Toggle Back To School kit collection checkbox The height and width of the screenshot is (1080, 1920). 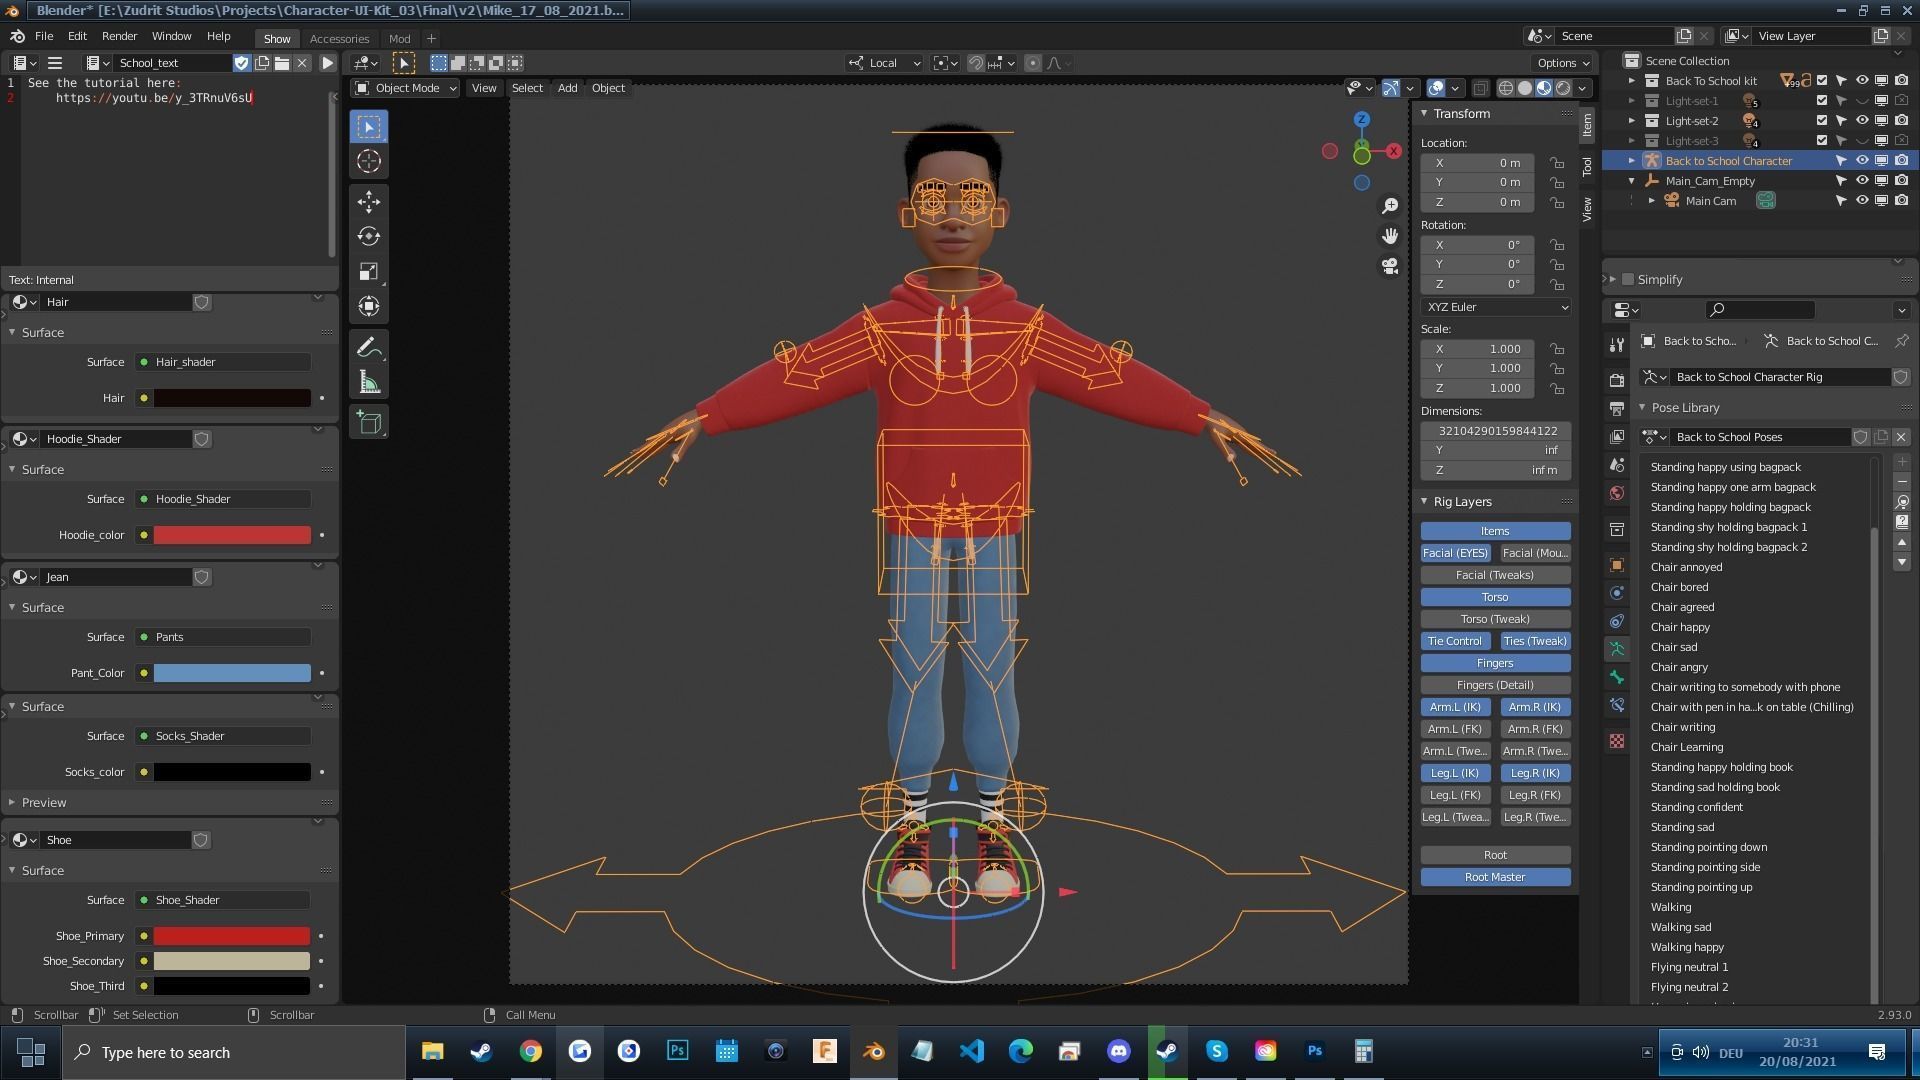[x=1821, y=81]
